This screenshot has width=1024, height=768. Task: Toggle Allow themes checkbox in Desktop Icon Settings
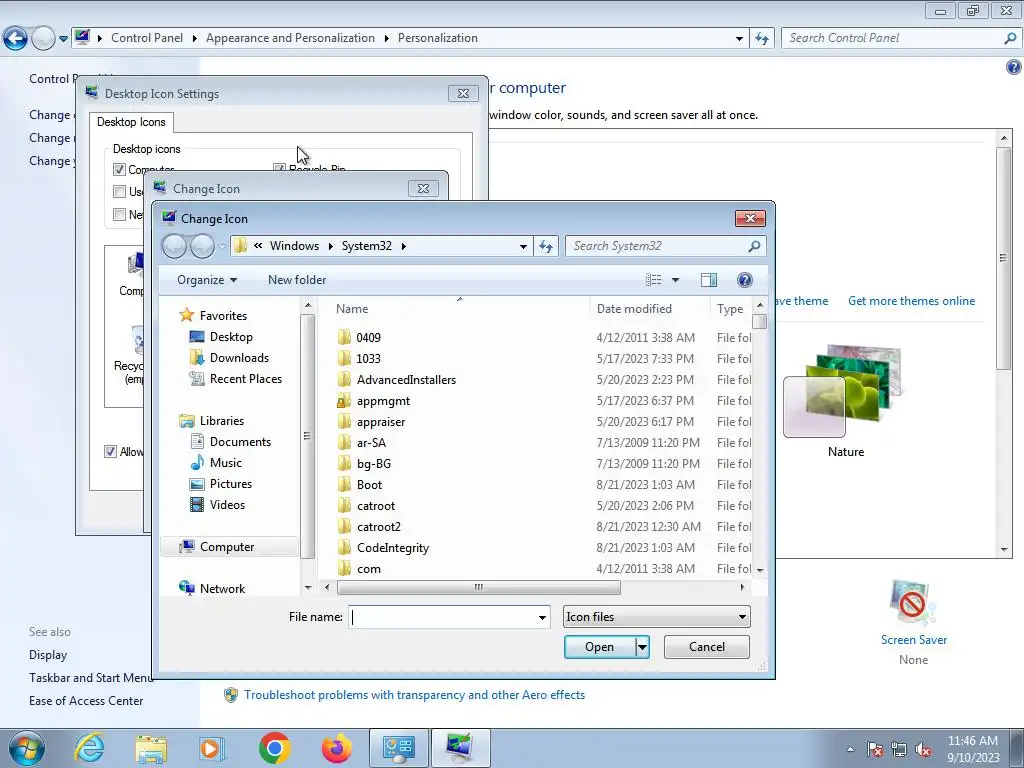110,451
